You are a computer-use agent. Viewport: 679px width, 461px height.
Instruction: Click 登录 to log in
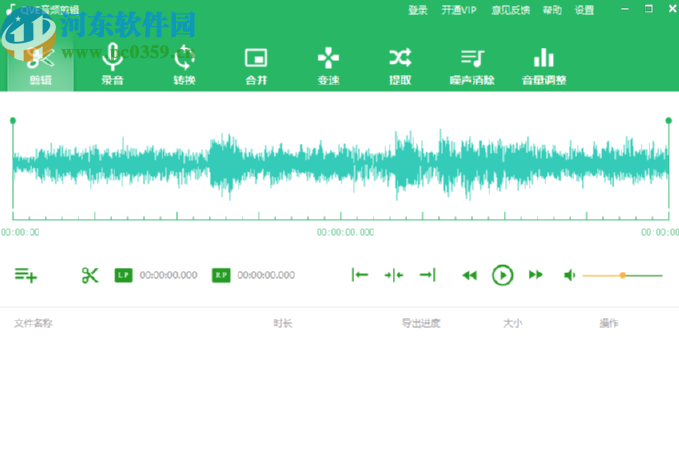[418, 10]
